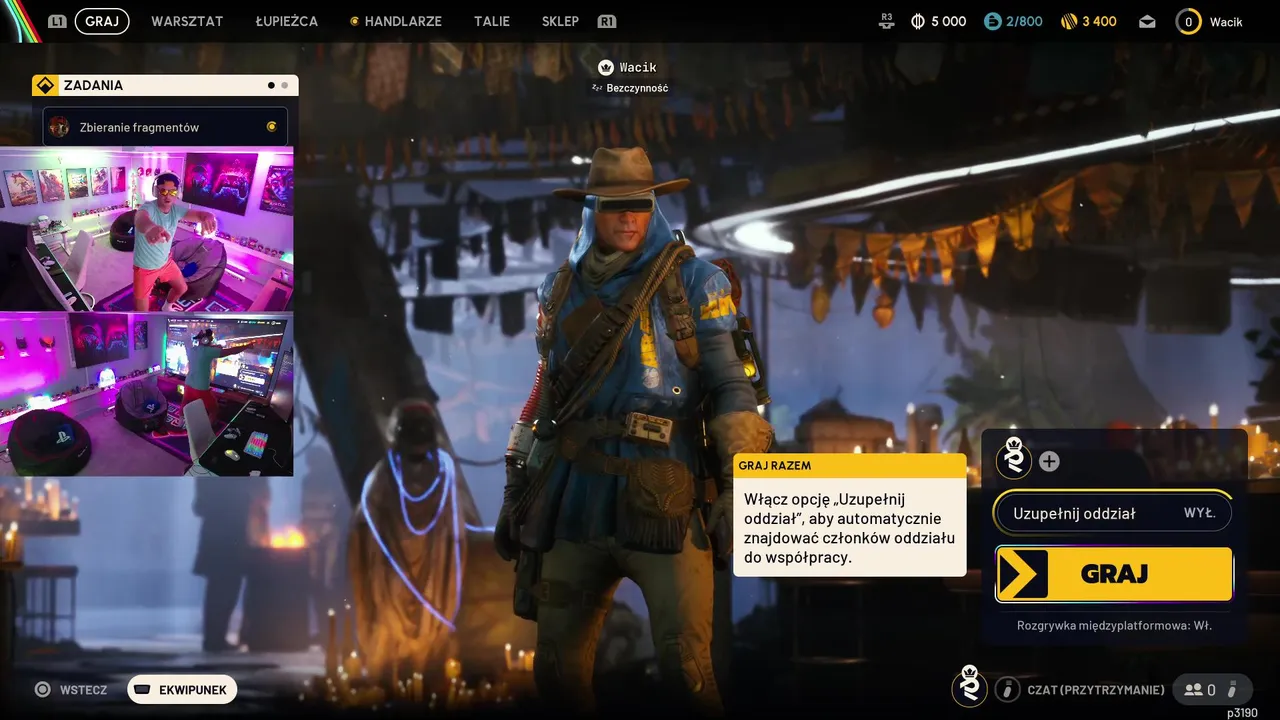Click Rozgrywka międzyplatformowa: Wł. text
The width and height of the screenshot is (1280, 720).
tap(1114, 626)
